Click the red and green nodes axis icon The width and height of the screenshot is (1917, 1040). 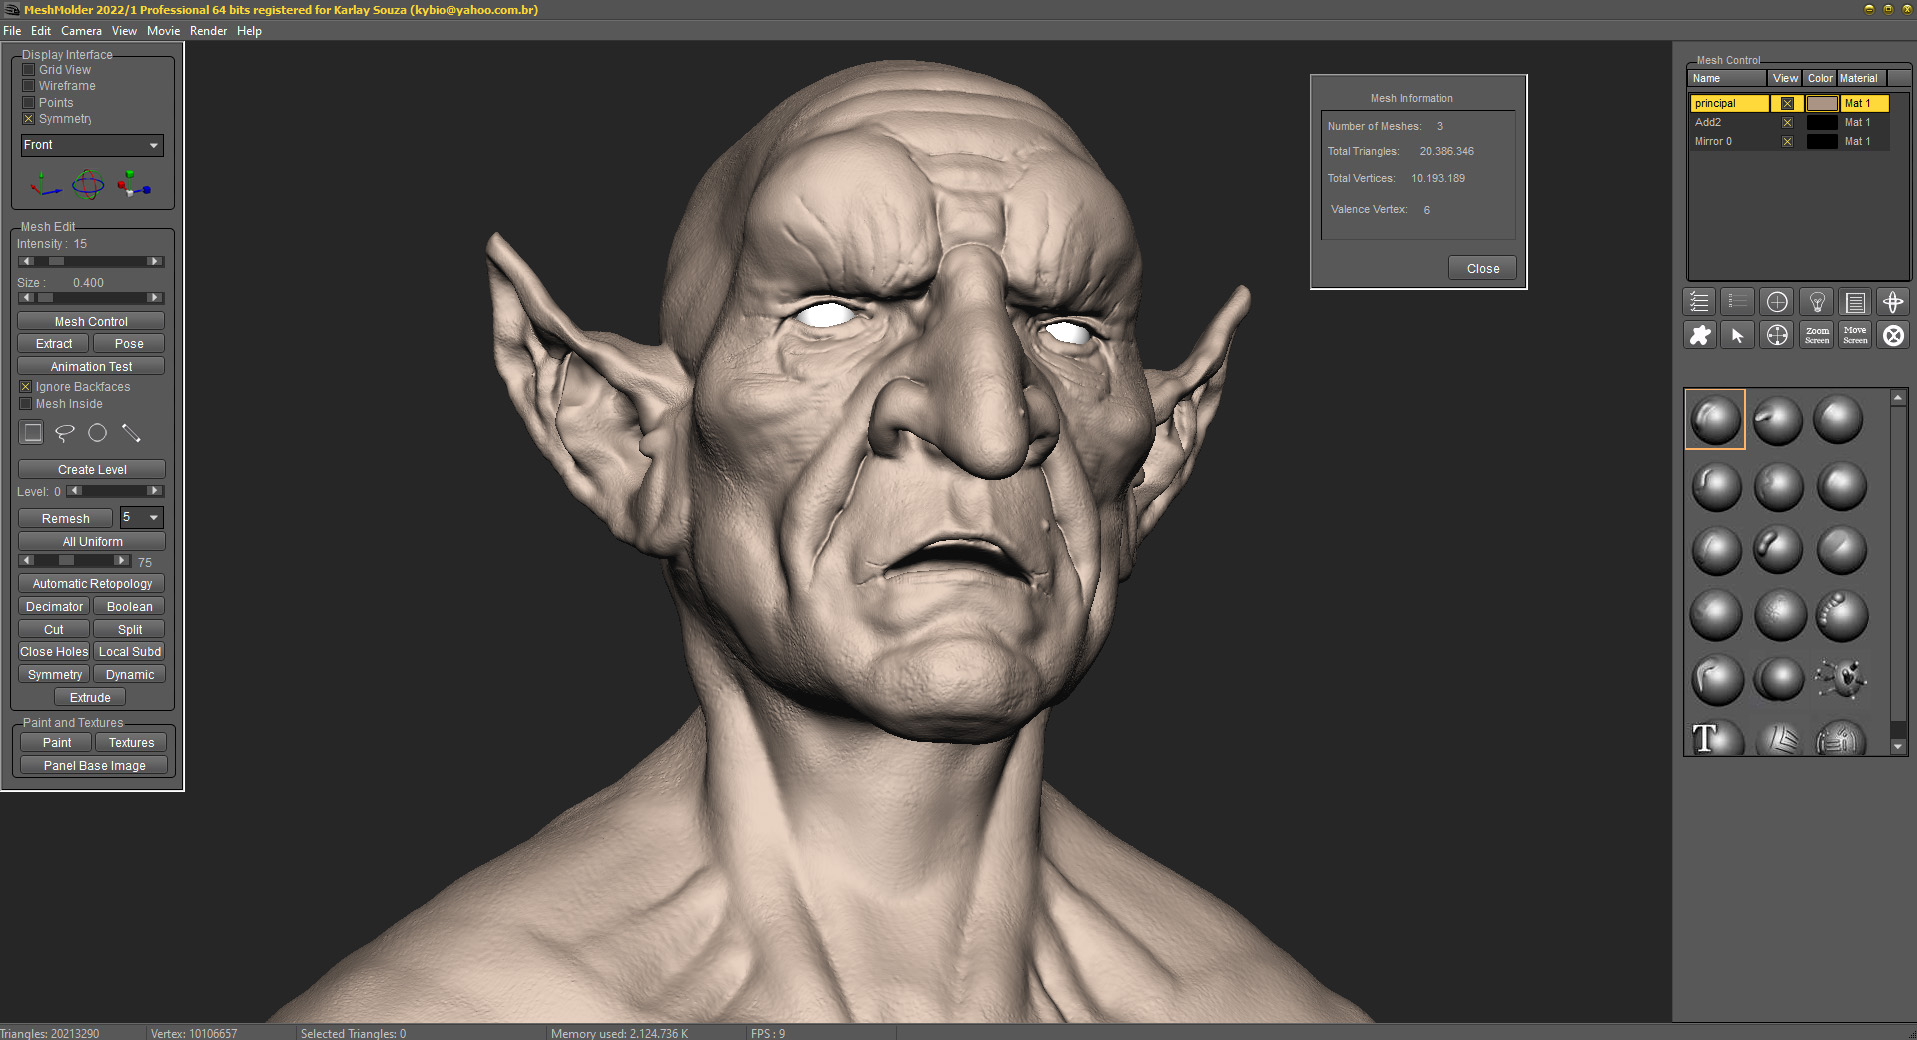click(x=133, y=184)
